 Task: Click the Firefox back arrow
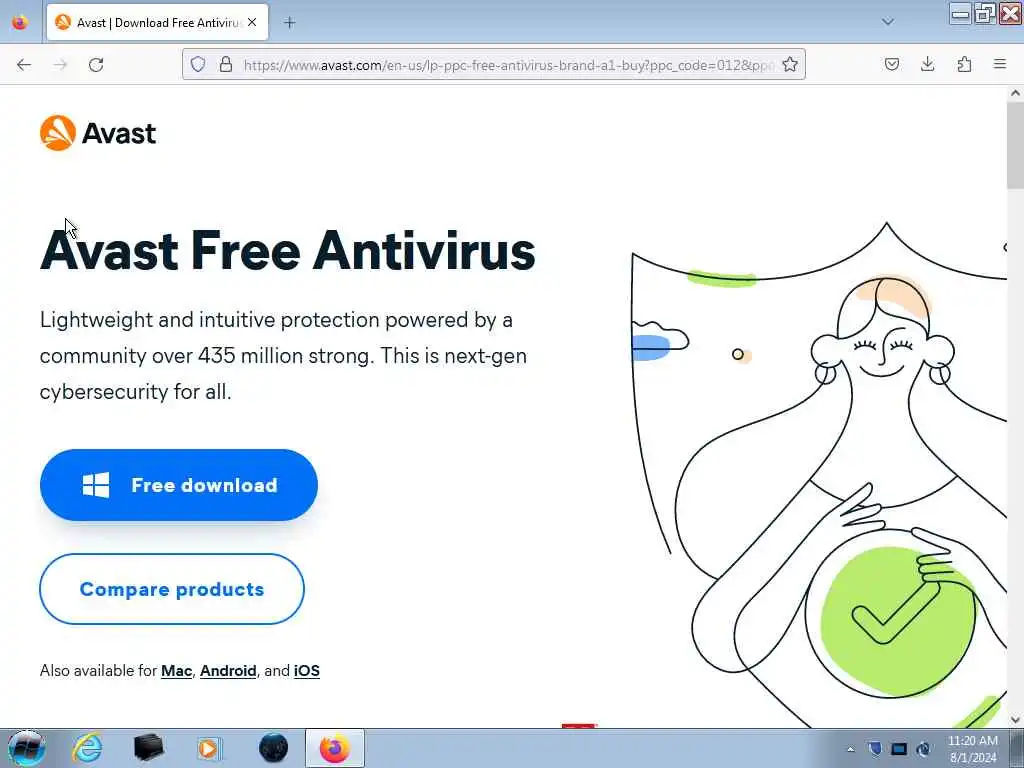click(24, 65)
